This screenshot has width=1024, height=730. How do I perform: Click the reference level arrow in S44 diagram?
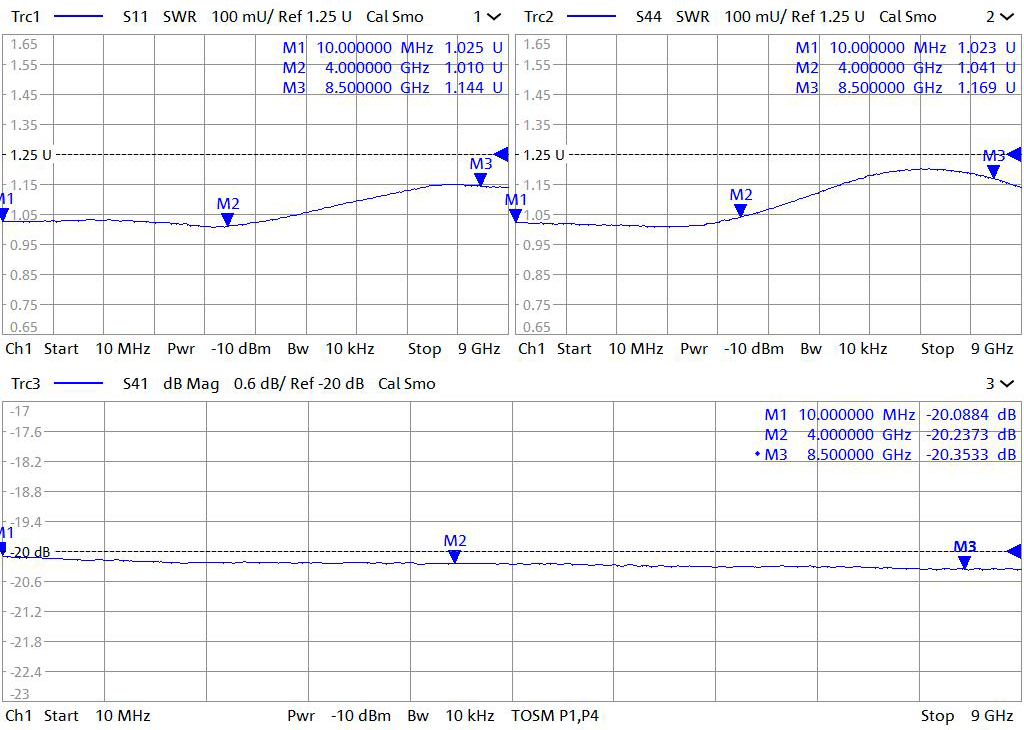pyautogui.click(x=1014, y=154)
